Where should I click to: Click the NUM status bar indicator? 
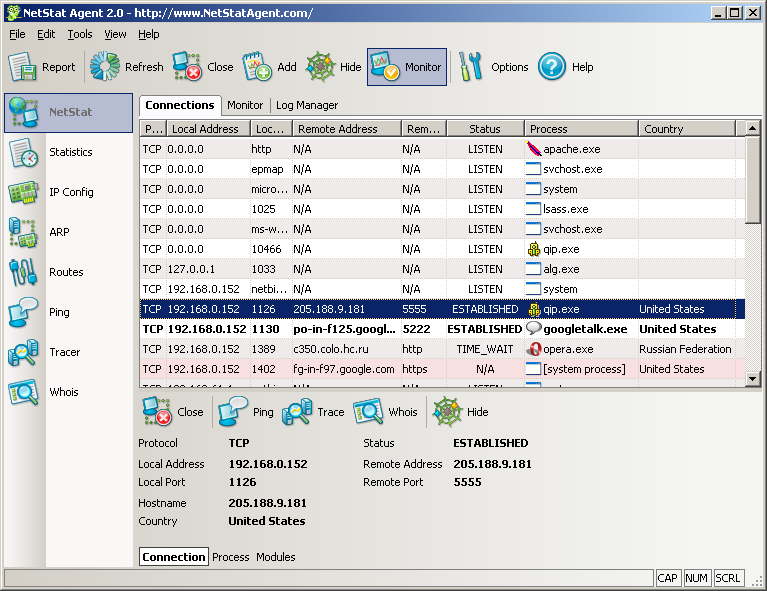click(697, 578)
